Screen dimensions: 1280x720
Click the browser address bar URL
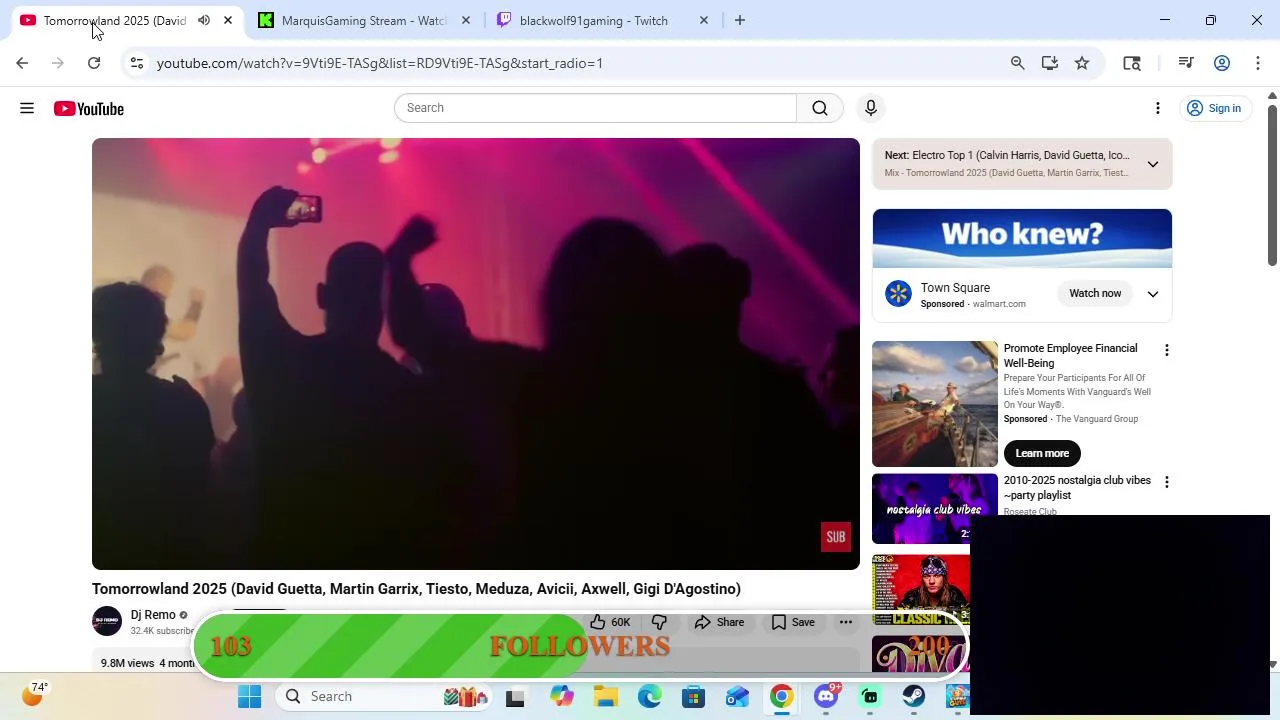pyautogui.click(x=380, y=63)
